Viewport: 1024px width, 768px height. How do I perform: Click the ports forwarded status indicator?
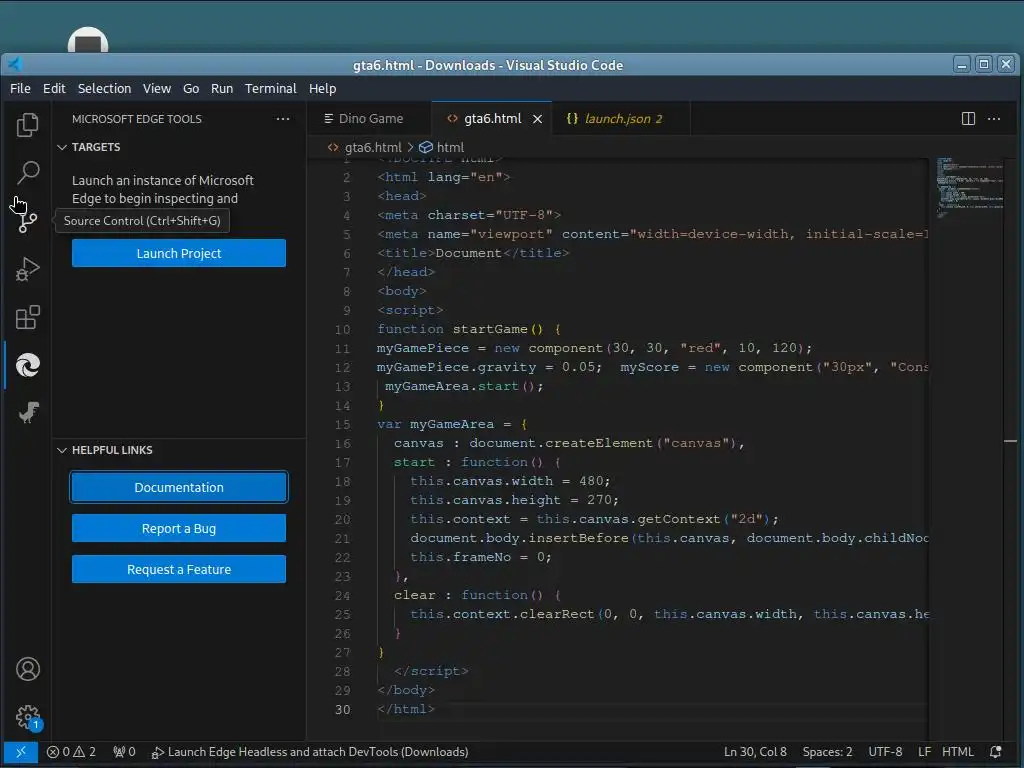click(124, 752)
